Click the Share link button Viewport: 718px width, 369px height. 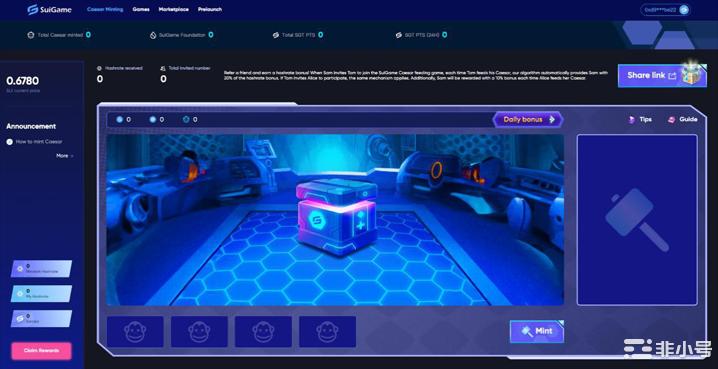pyautogui.click(x=662, y=76)
